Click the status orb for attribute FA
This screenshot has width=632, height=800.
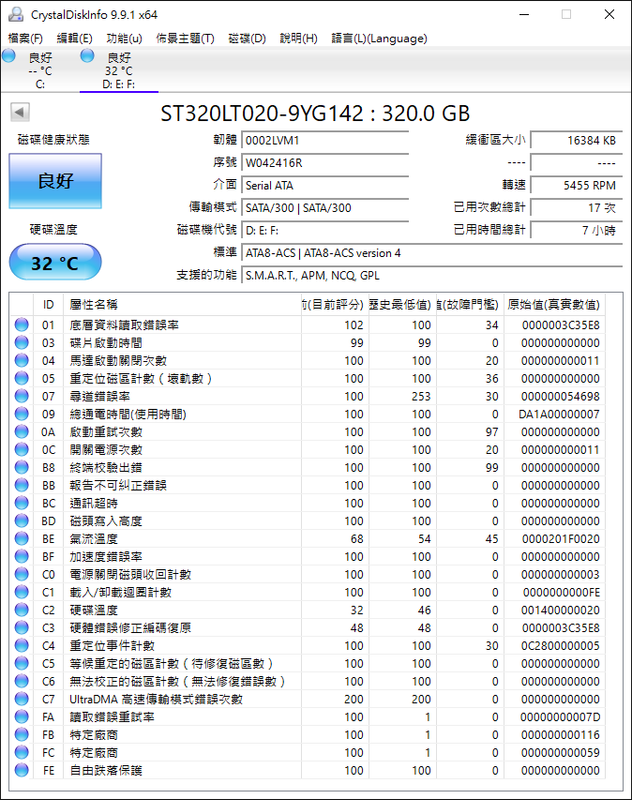coord(22,716)
